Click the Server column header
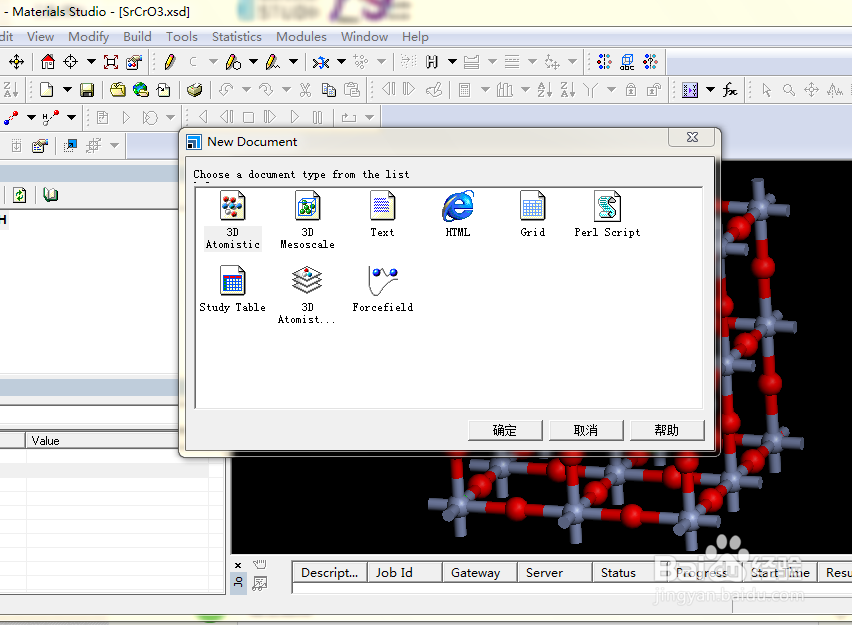Viewport: 852px width, 625px height. (555, 573)
